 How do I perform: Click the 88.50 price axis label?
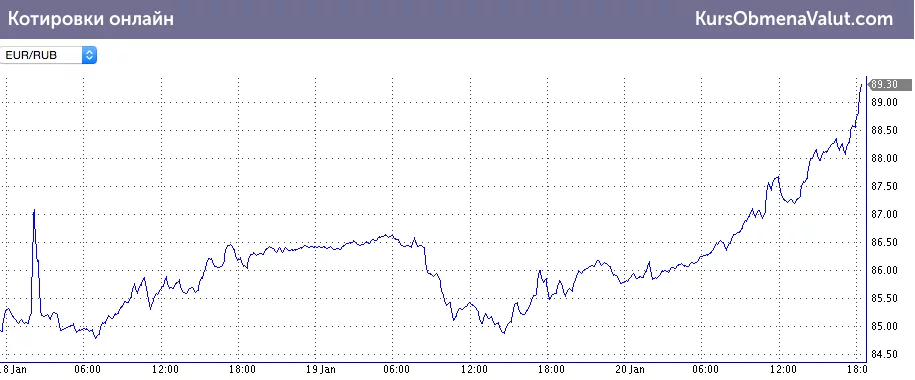[884, 131]
